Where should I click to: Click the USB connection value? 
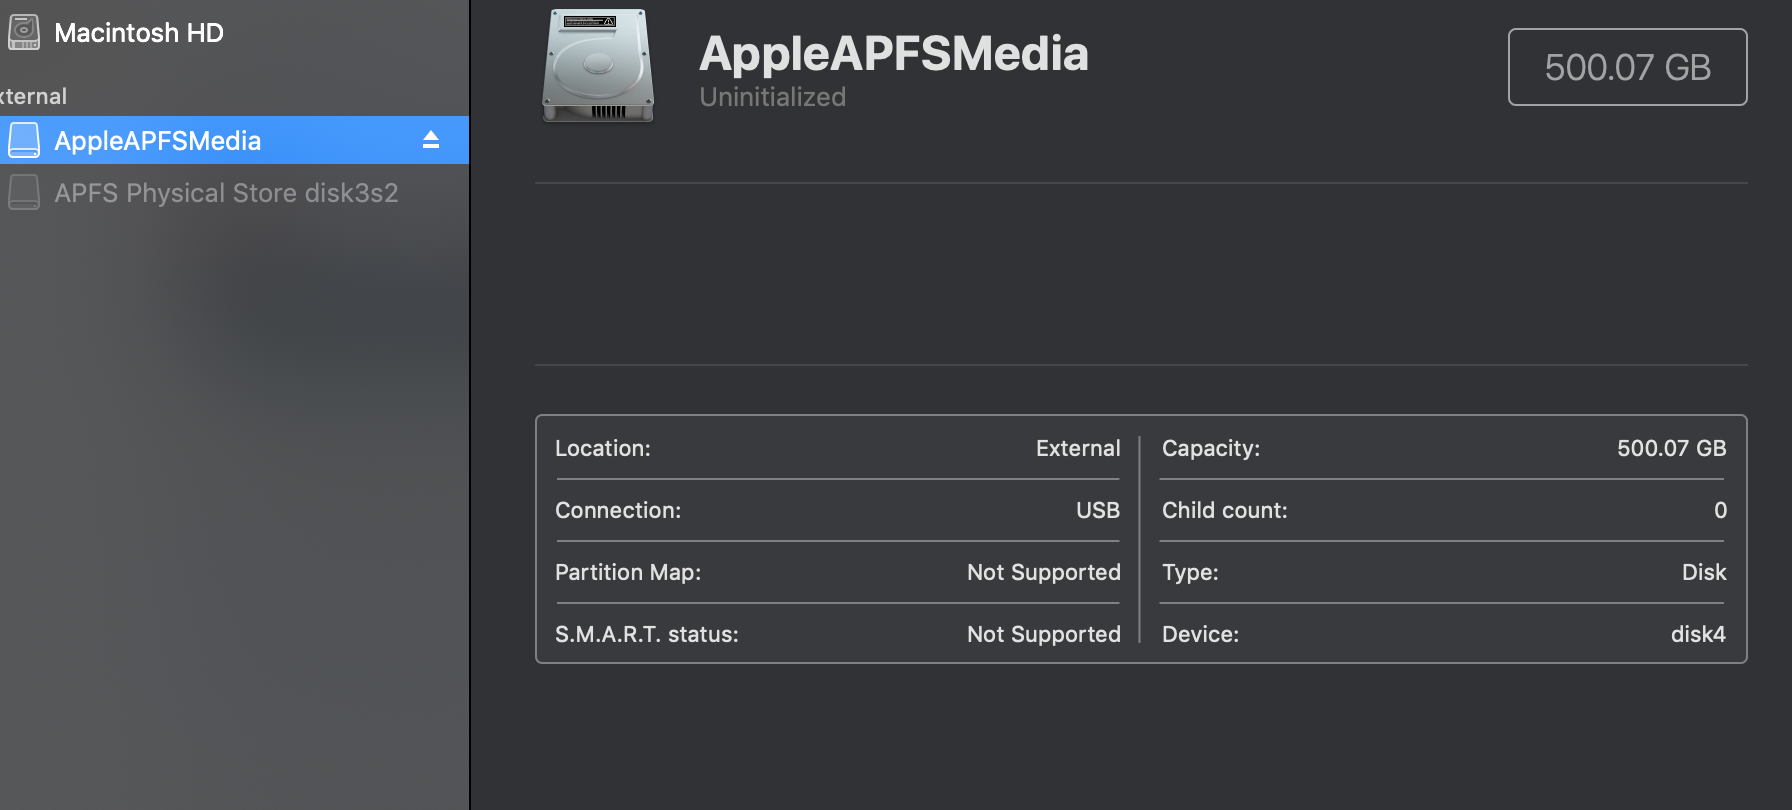[1097, 510]
